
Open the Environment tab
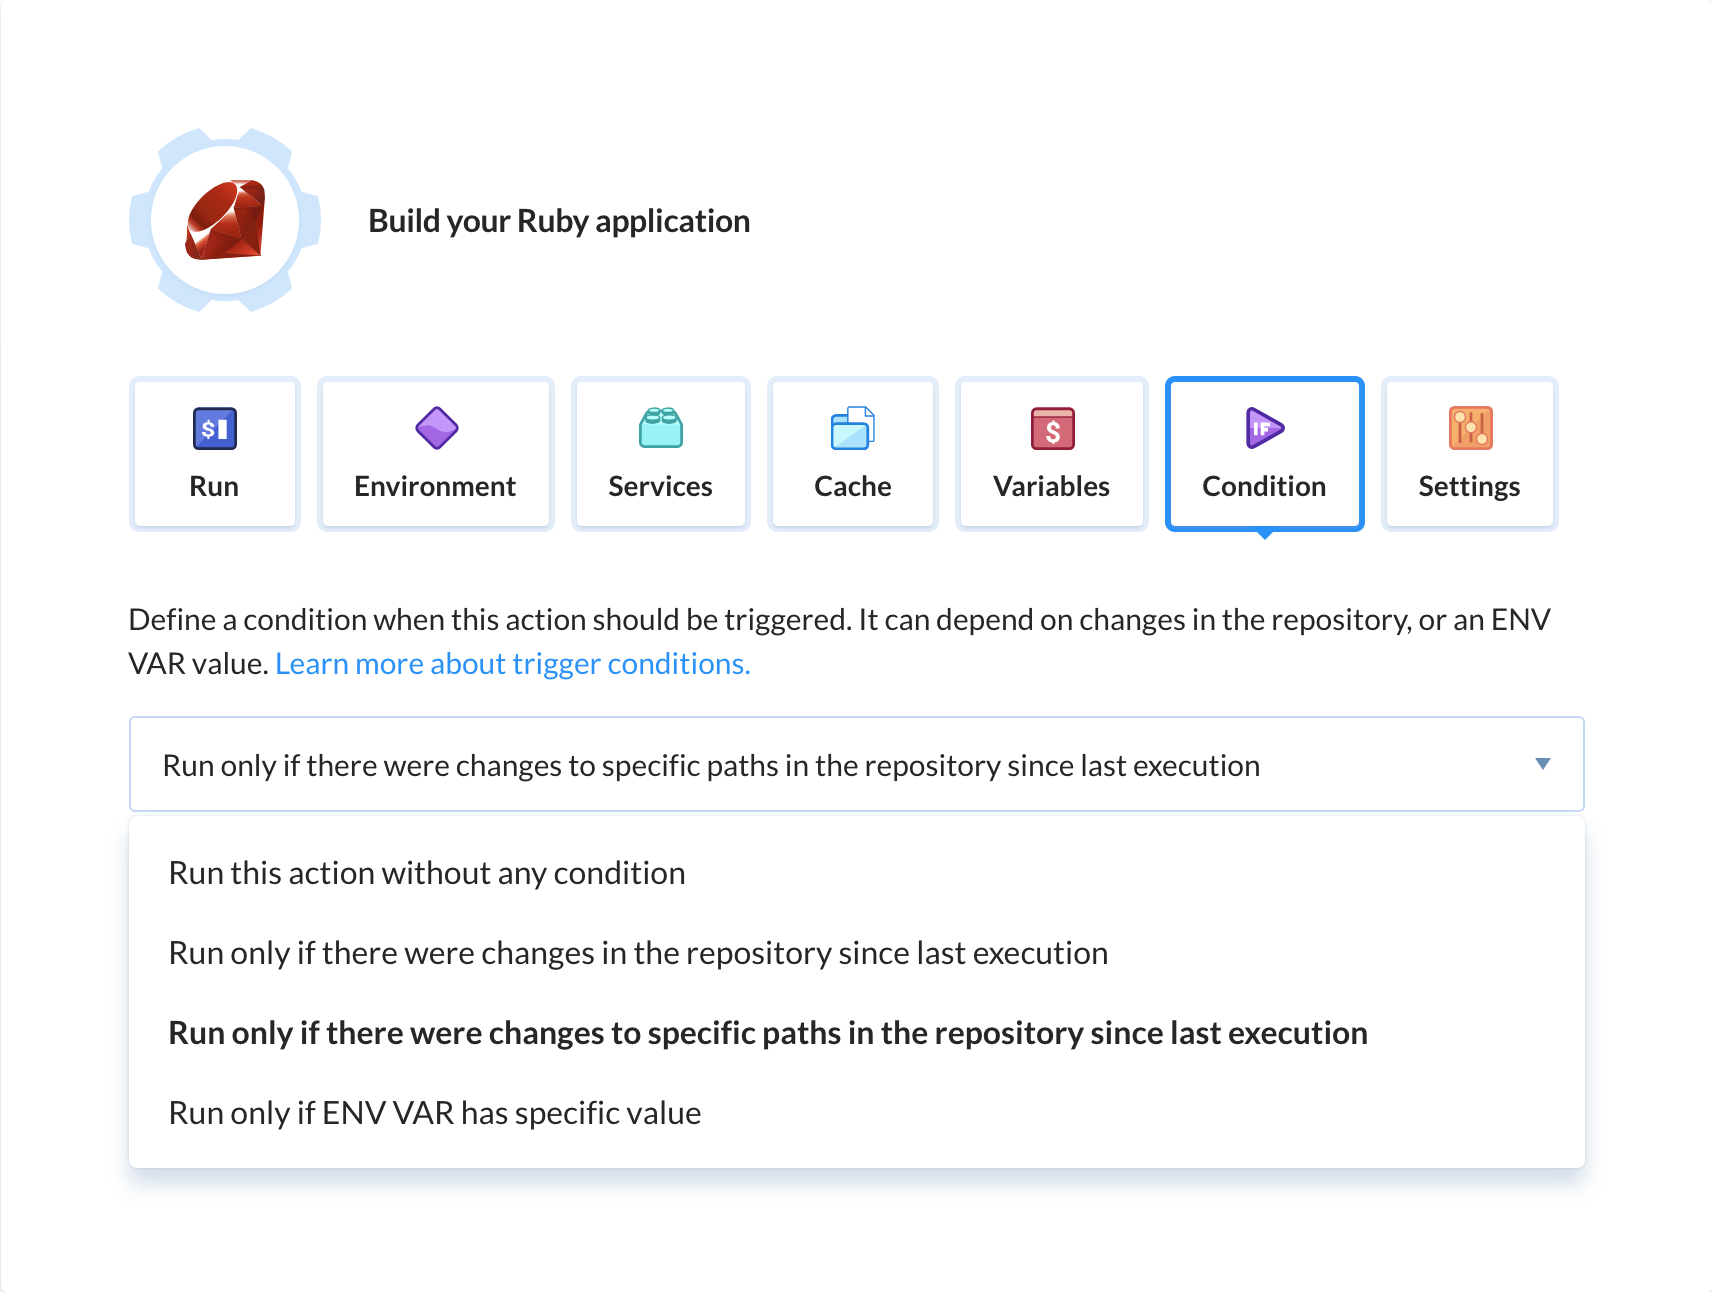point(435,486)
